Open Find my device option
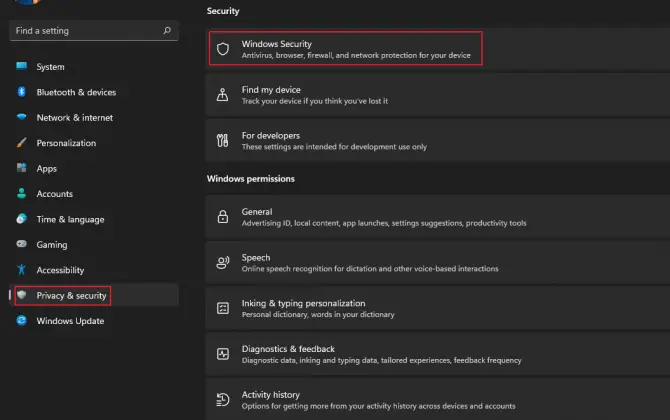 click(438, 94)
